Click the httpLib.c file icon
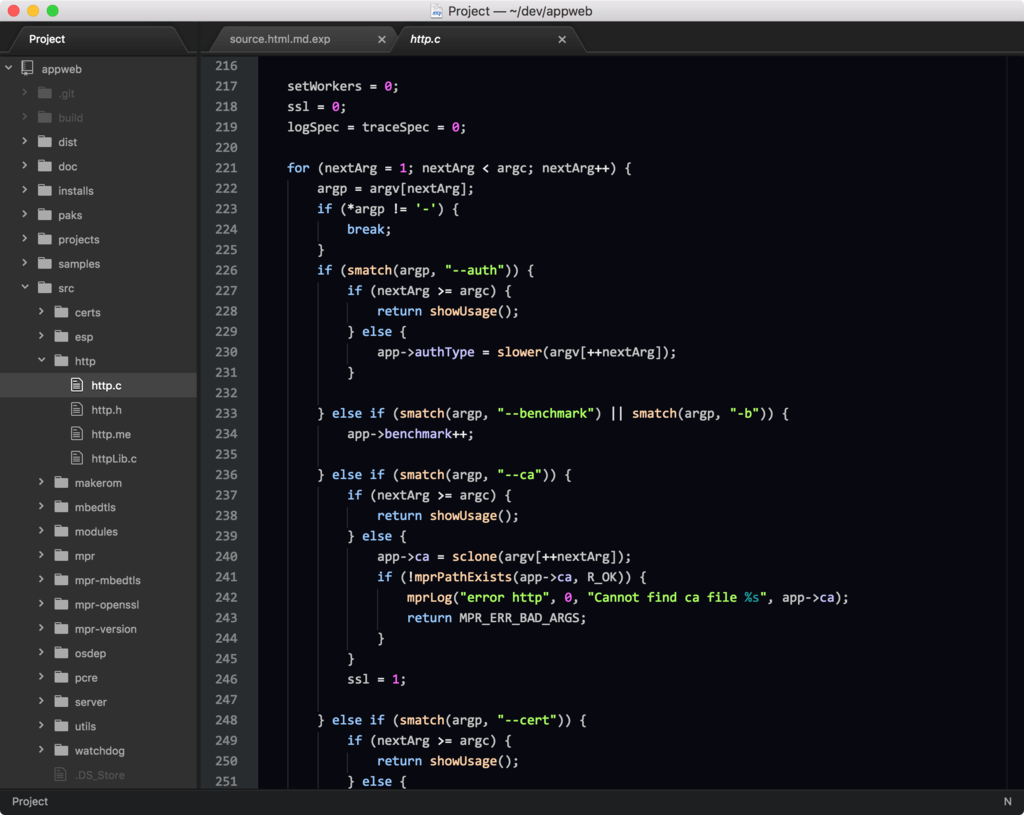This screenshot has height=815, width=1024. (77, 459)
